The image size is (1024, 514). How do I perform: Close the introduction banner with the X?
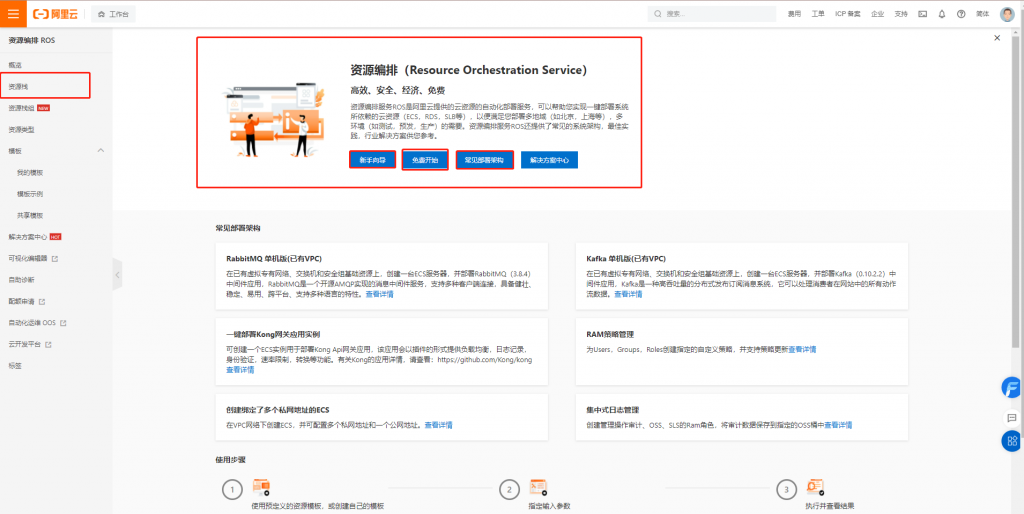pyautogui.click(x=997, y=38)
